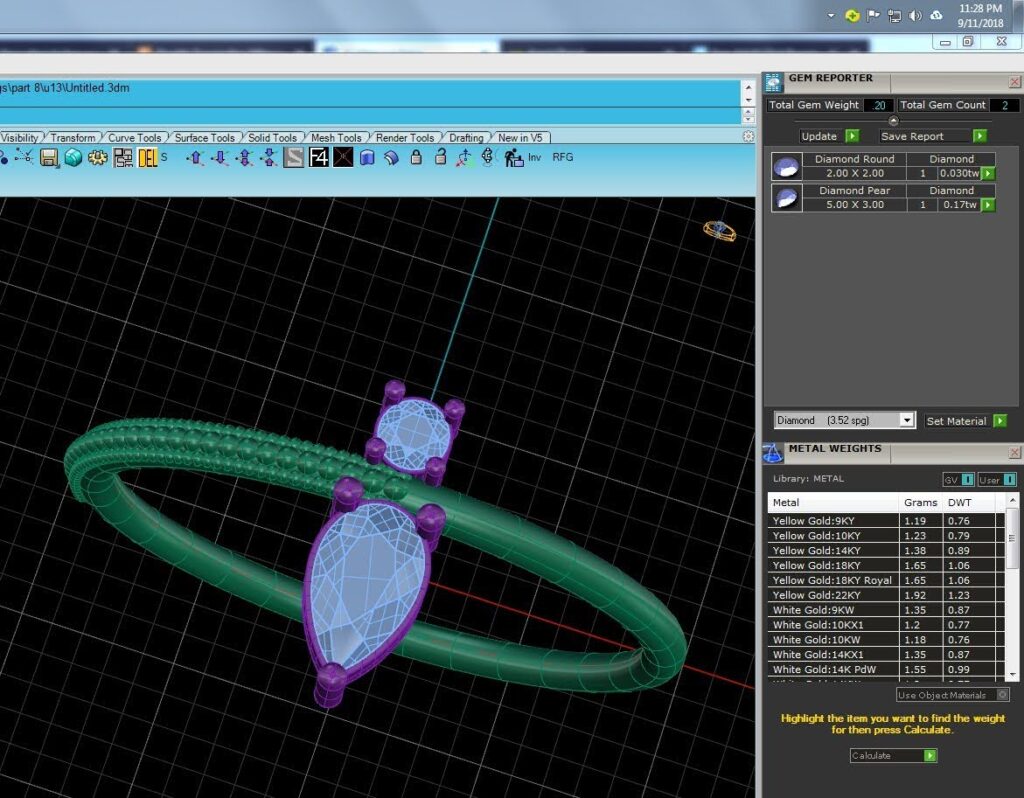
Task: Open the New in V5 tab
Action: point(520,138)
